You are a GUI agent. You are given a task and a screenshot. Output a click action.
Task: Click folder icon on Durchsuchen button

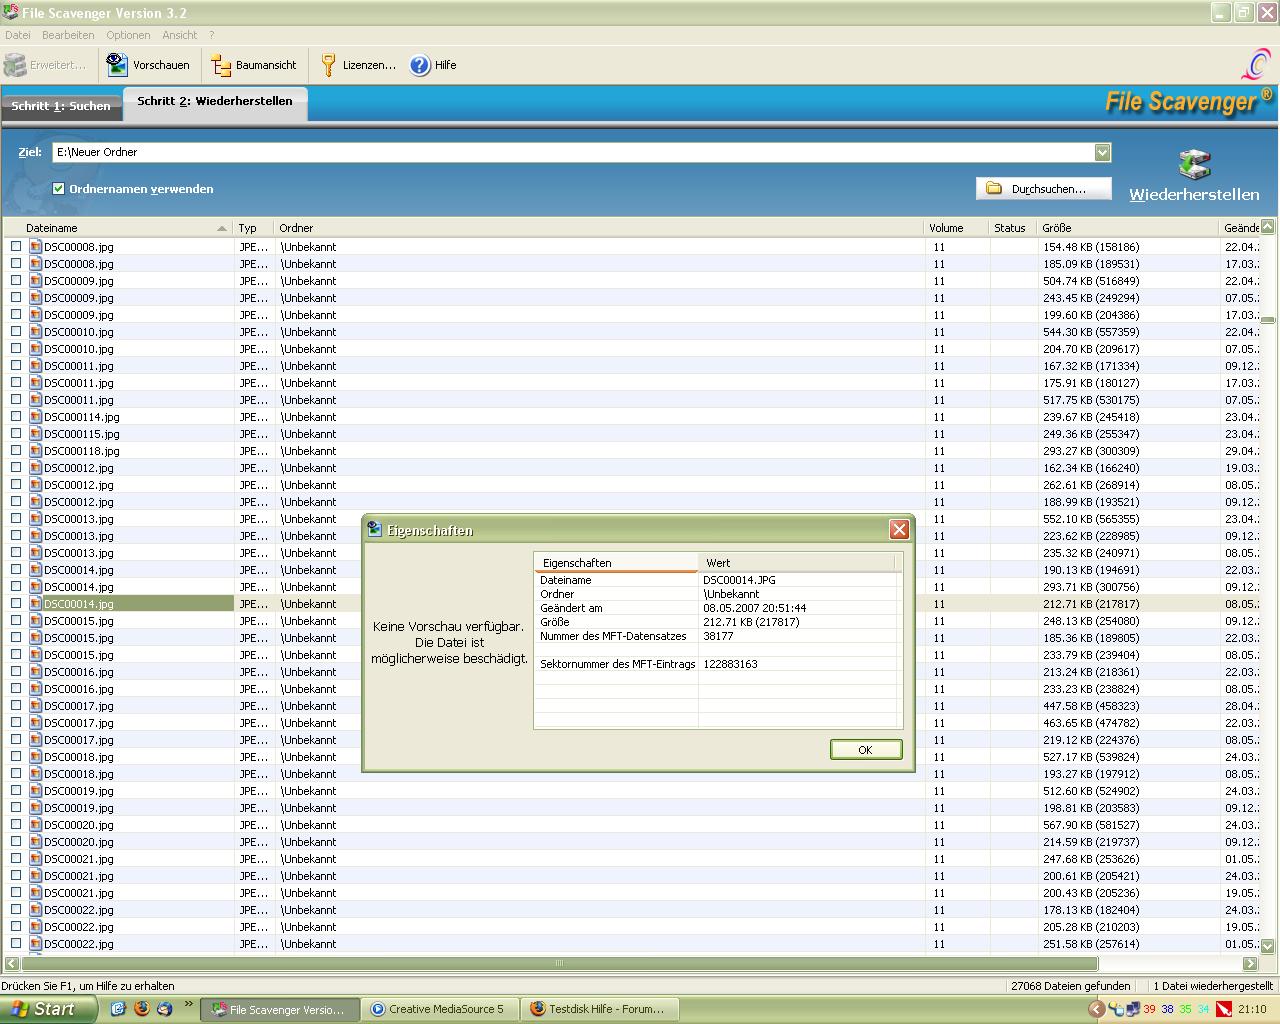point(994,188)
